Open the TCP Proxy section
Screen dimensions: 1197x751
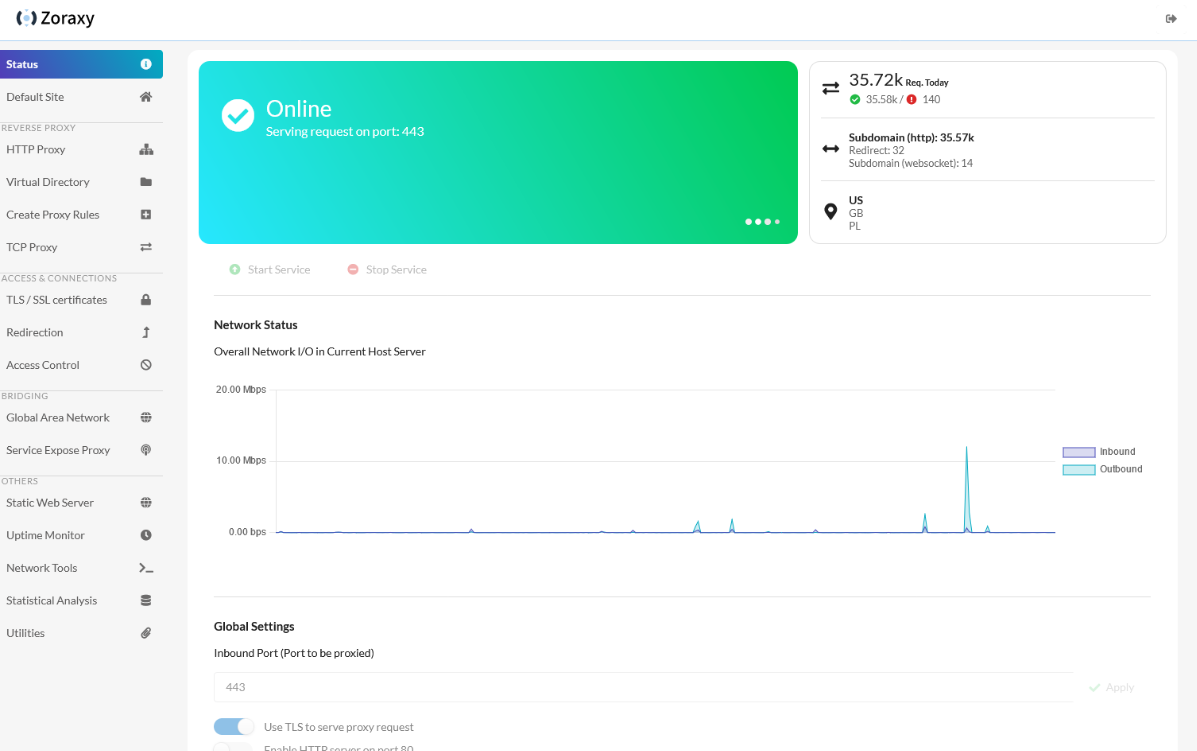(32, 247)
